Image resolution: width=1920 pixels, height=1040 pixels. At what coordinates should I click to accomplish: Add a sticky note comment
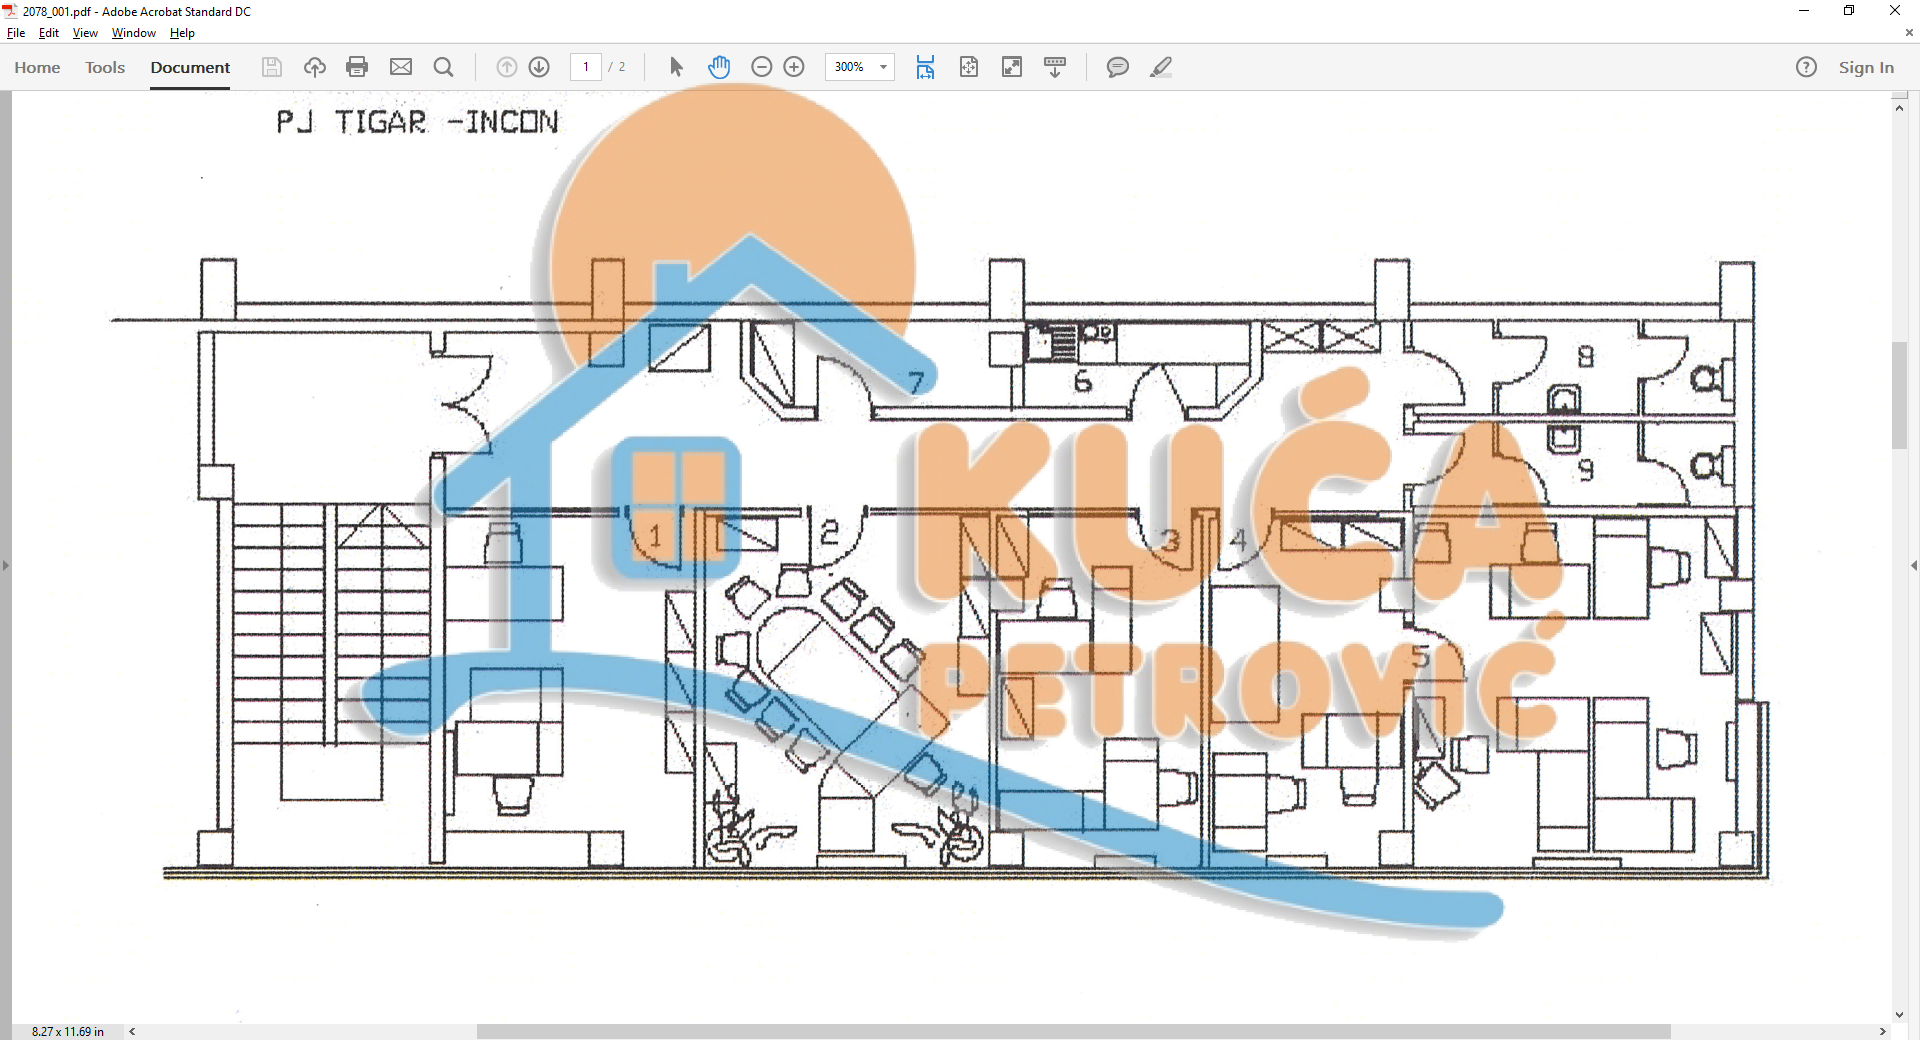(x=1118, y=67)
